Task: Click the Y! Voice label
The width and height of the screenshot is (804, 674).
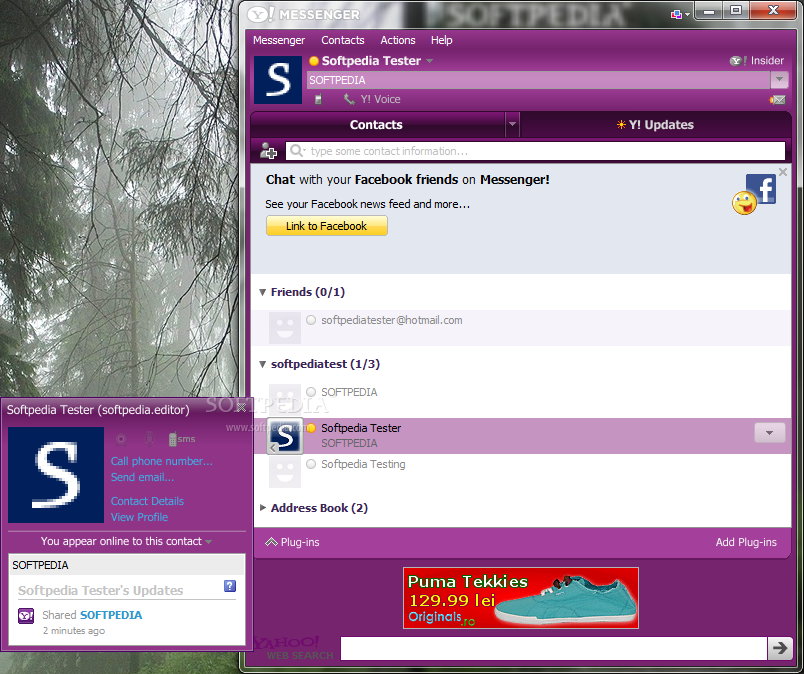Action: click(x=380, y=99)
